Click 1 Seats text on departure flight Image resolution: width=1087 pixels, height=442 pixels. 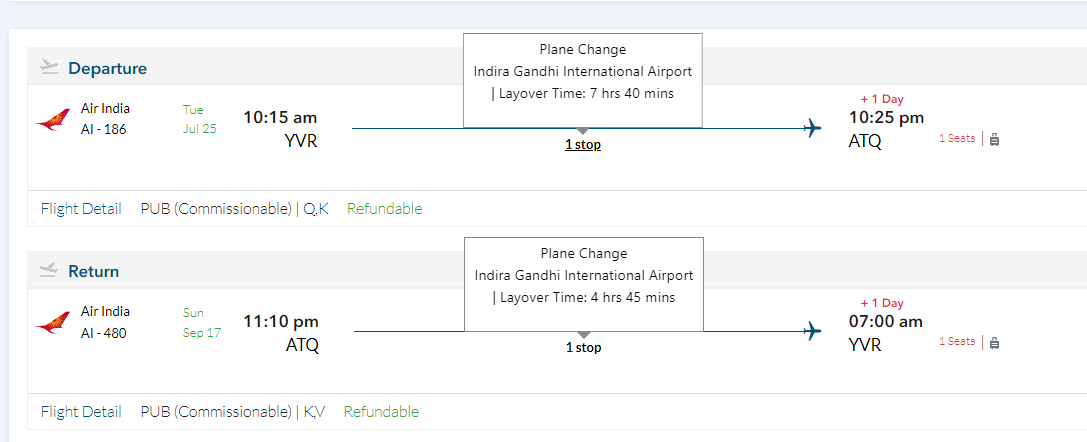click(956, 139)
